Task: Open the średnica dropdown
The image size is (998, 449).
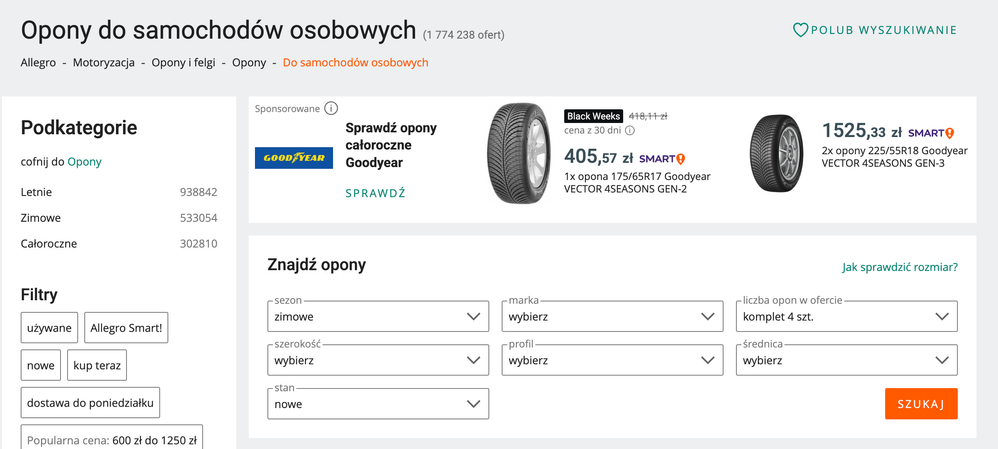Action: (x=847, y=360)
